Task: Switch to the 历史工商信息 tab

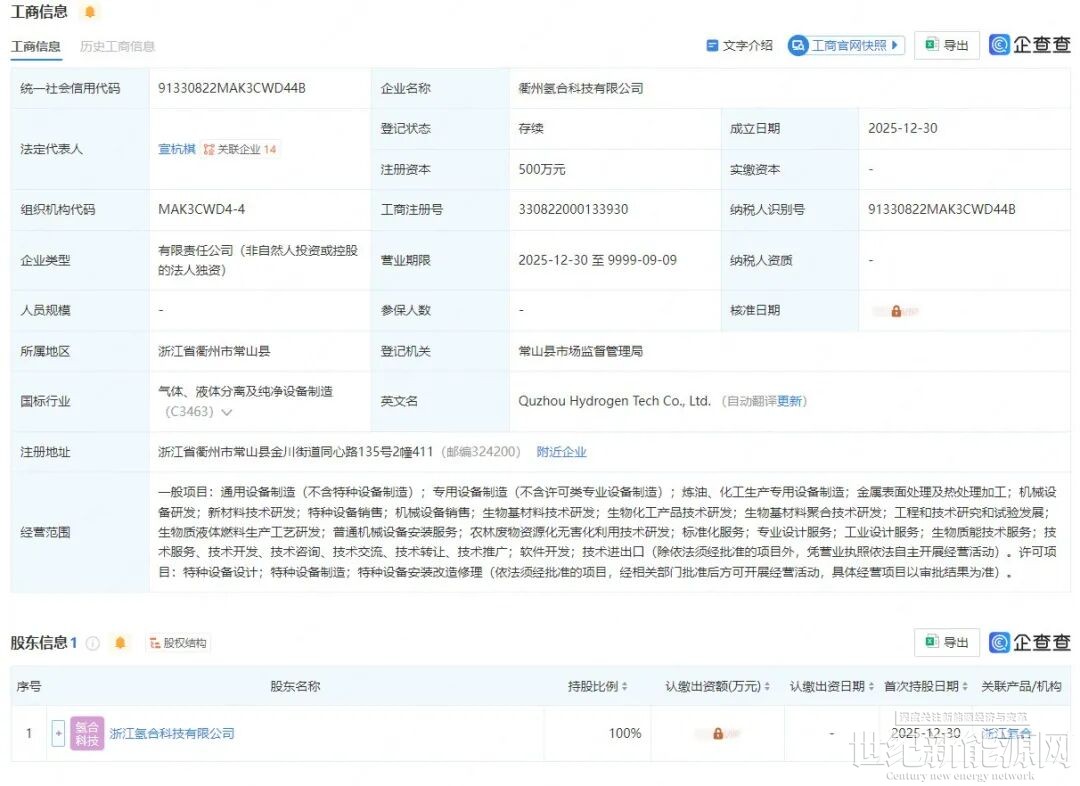Action: tap(117, 46)
